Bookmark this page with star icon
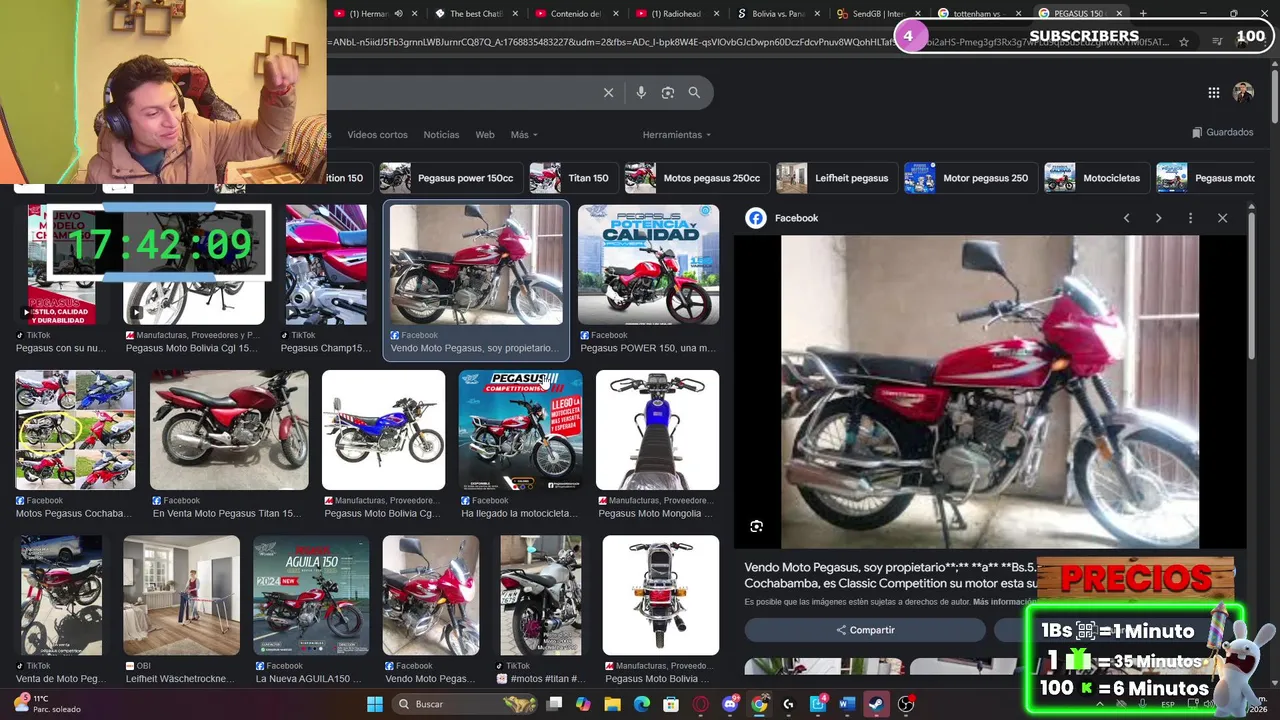The width and height of the screenshot is (1280, 720). tap(1184, 42)
